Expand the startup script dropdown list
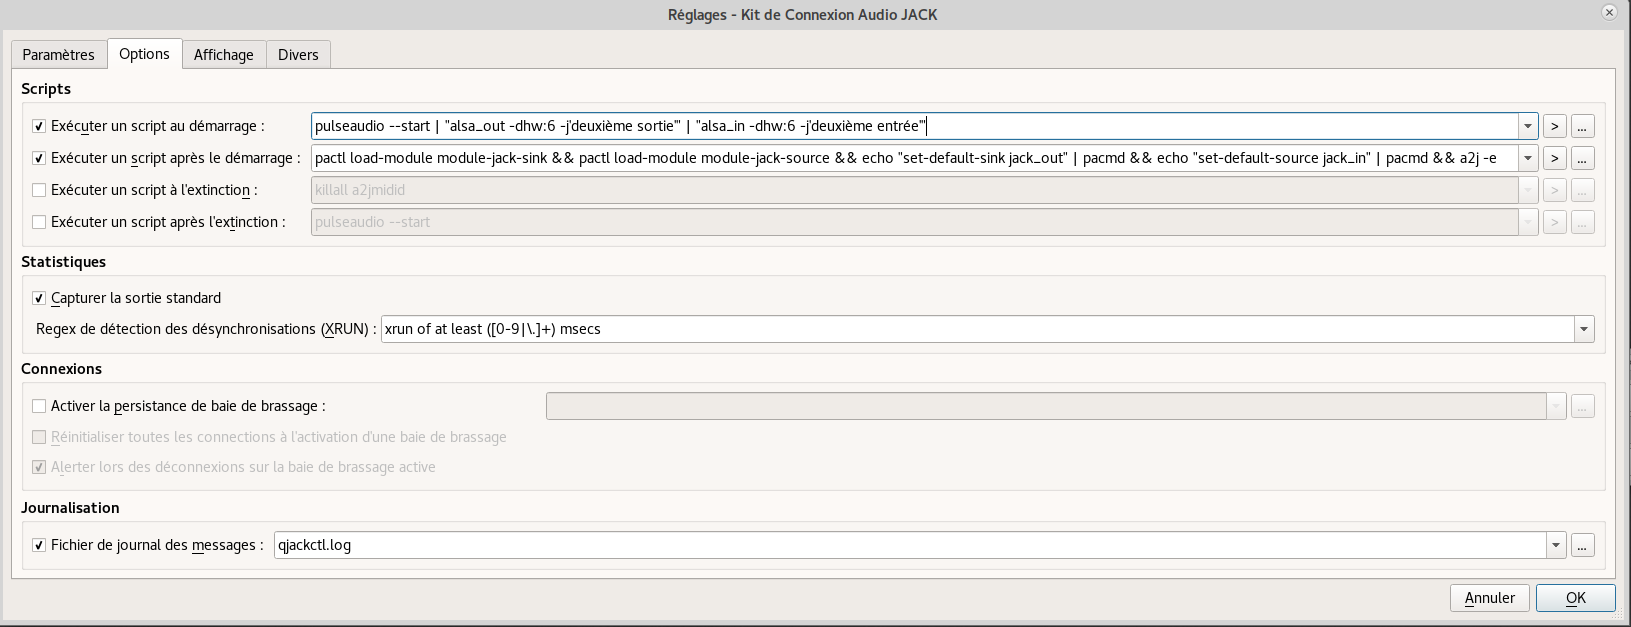 (1527, 126)
